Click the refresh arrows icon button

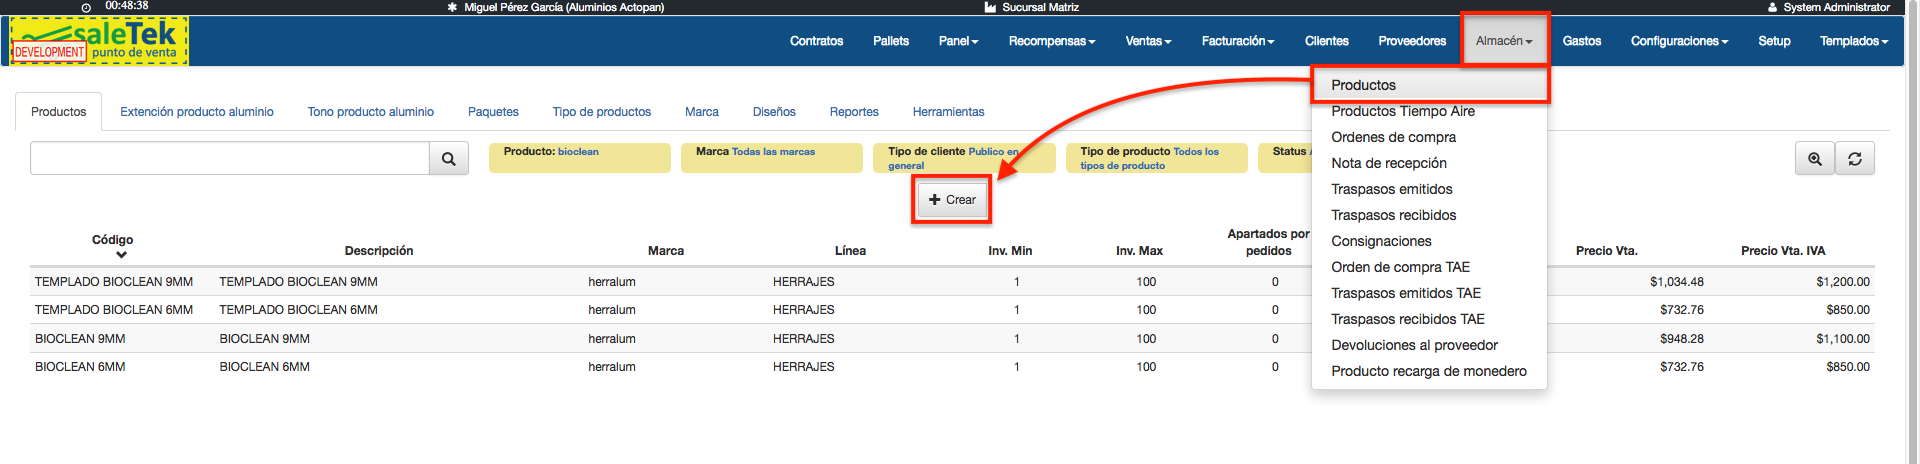[x=1854, y=159]
